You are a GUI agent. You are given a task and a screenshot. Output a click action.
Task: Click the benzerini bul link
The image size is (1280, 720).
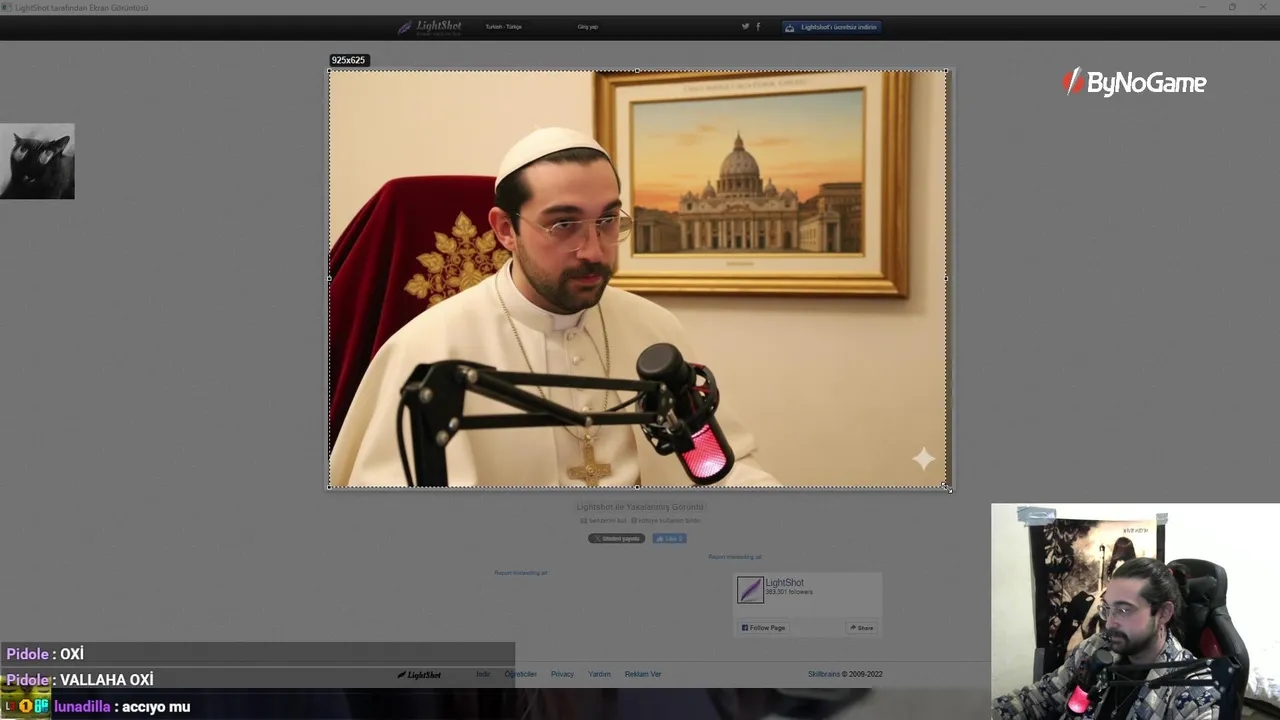click(x=604, y=520)
